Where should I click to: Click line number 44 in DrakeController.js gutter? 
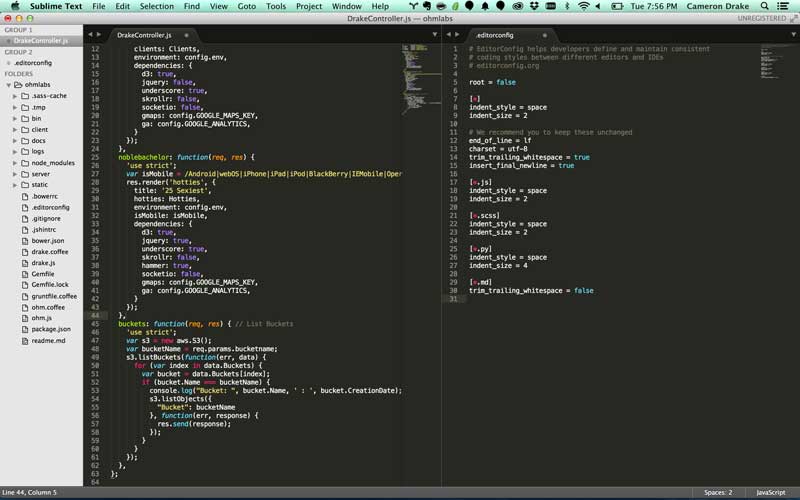point(95,315)
